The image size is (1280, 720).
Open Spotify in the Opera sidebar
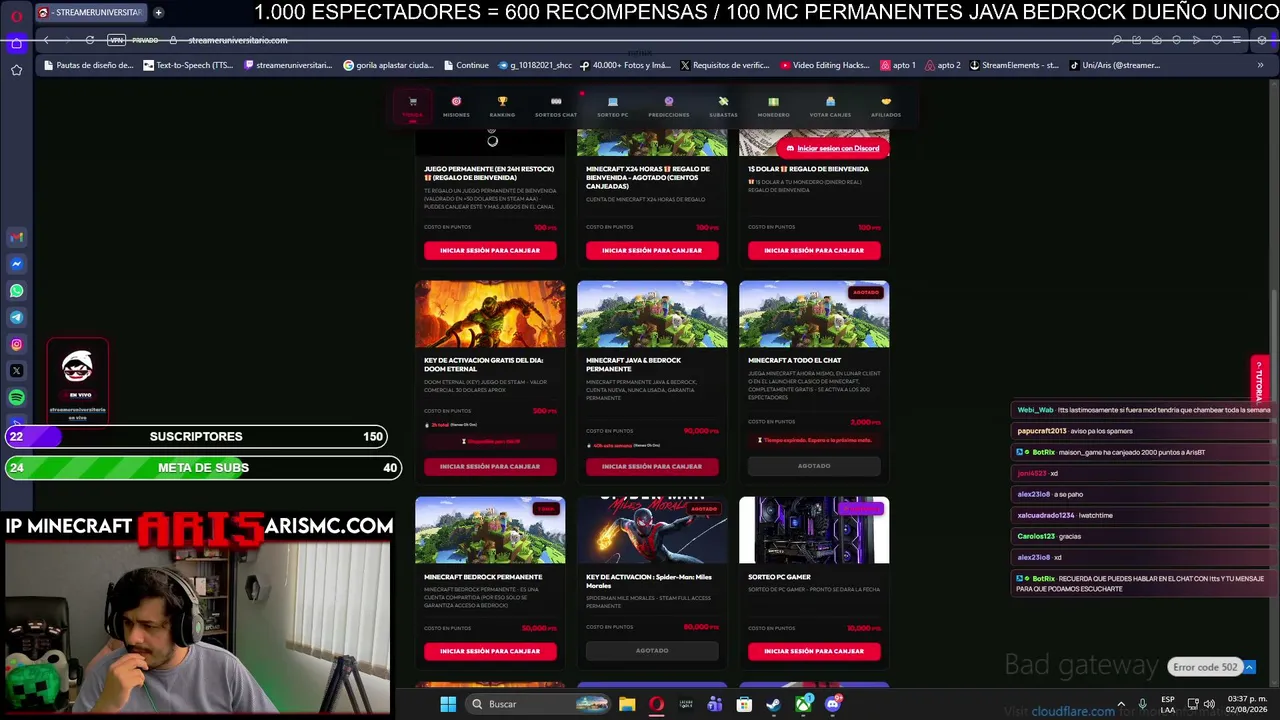click(x=16, y=398)
